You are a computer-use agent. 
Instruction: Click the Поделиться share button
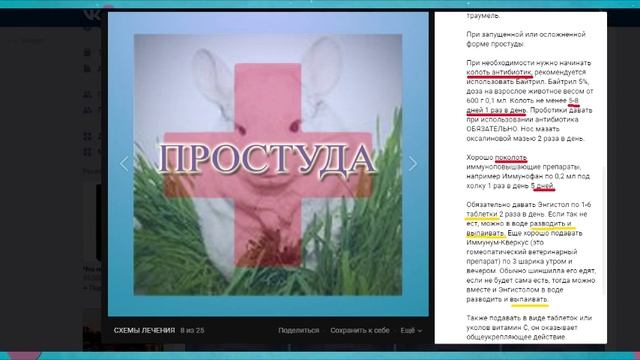pyautogui.click(x=298, y=330)
